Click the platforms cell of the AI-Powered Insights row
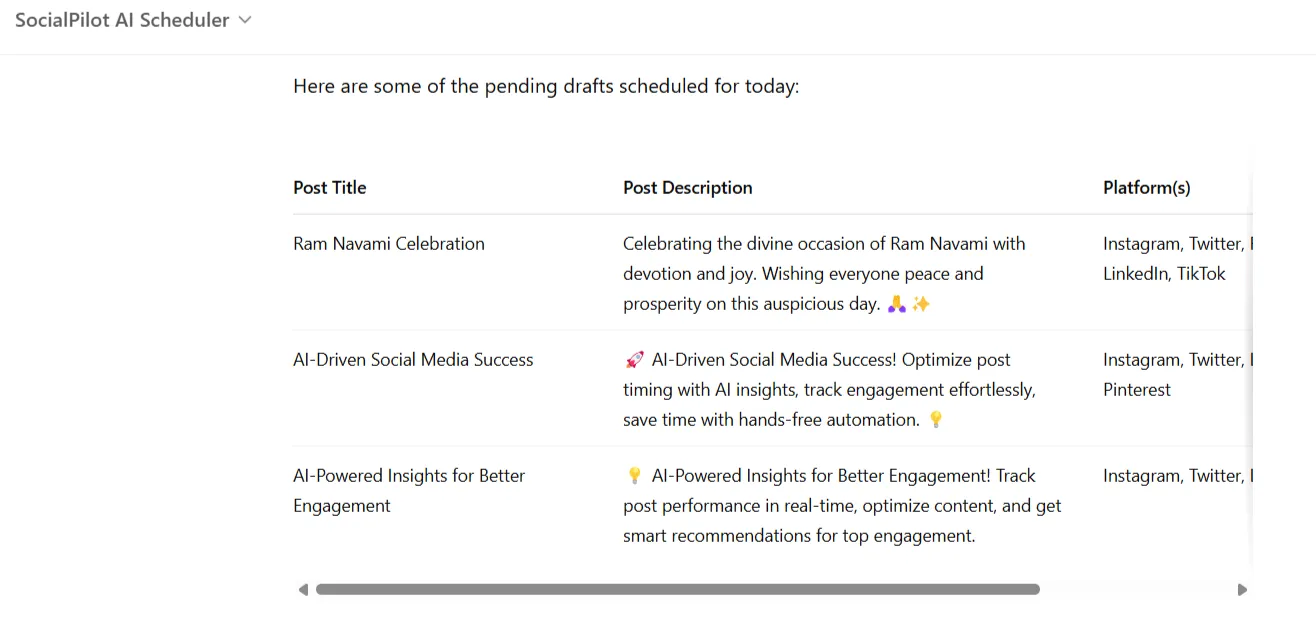The height and width of the screenshot is (642, 1316). [x=1172, y=476]
